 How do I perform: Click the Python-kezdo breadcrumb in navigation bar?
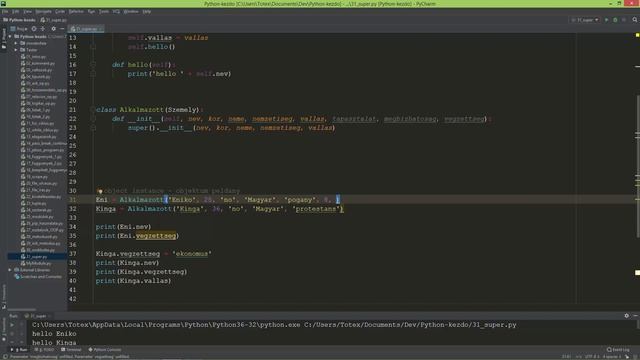tap(19, 20)
